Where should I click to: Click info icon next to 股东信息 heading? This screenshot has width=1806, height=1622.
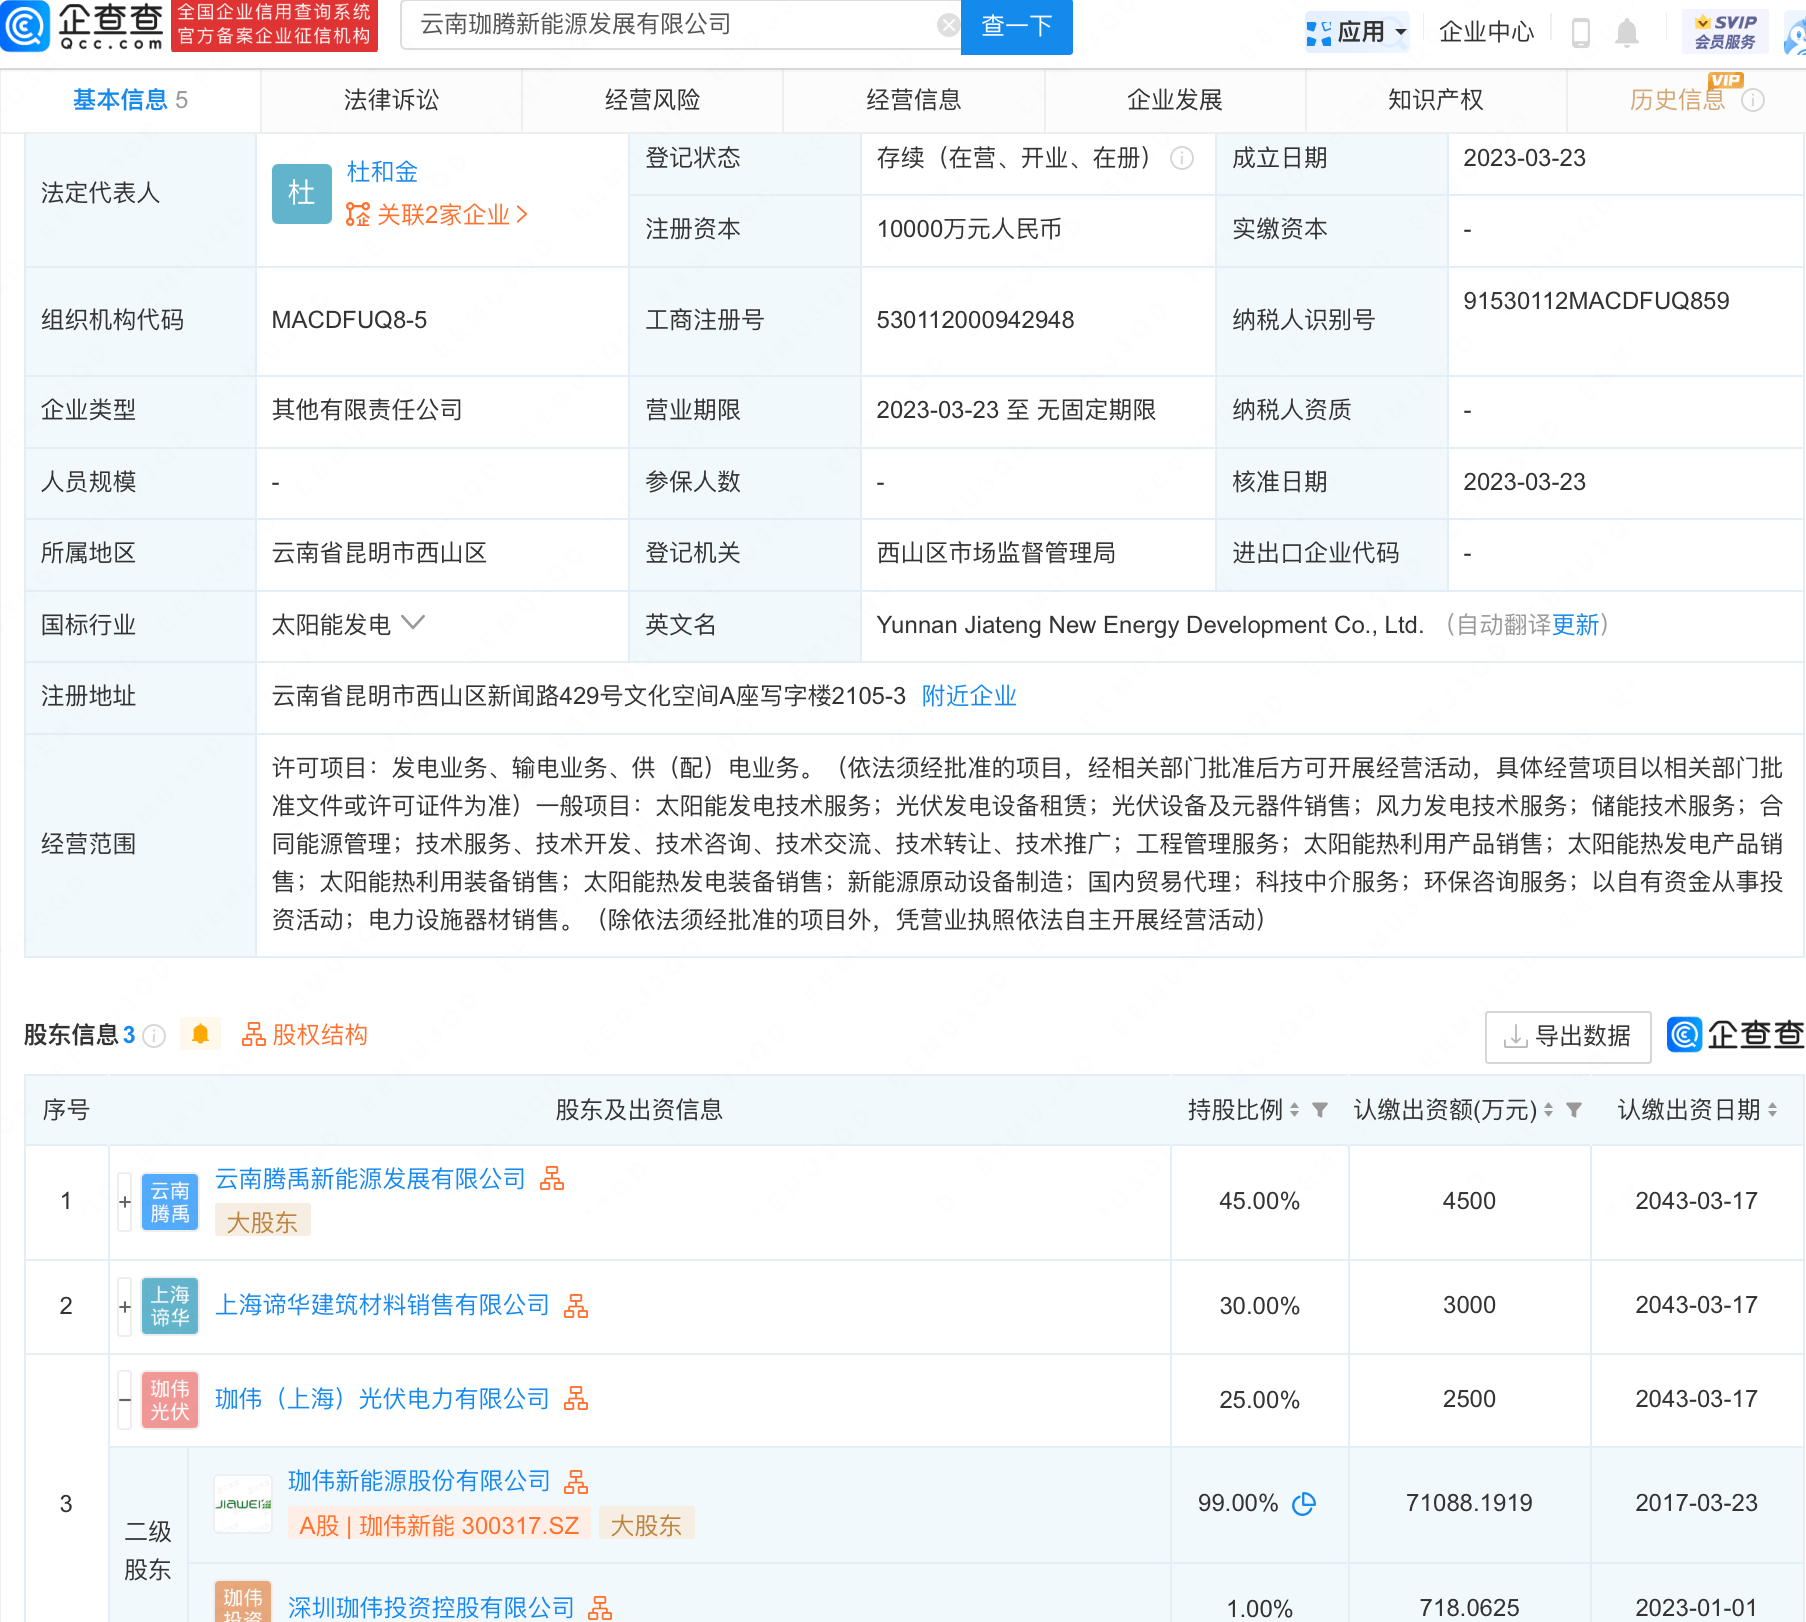pyautogui.click(x=154, y=1036)
